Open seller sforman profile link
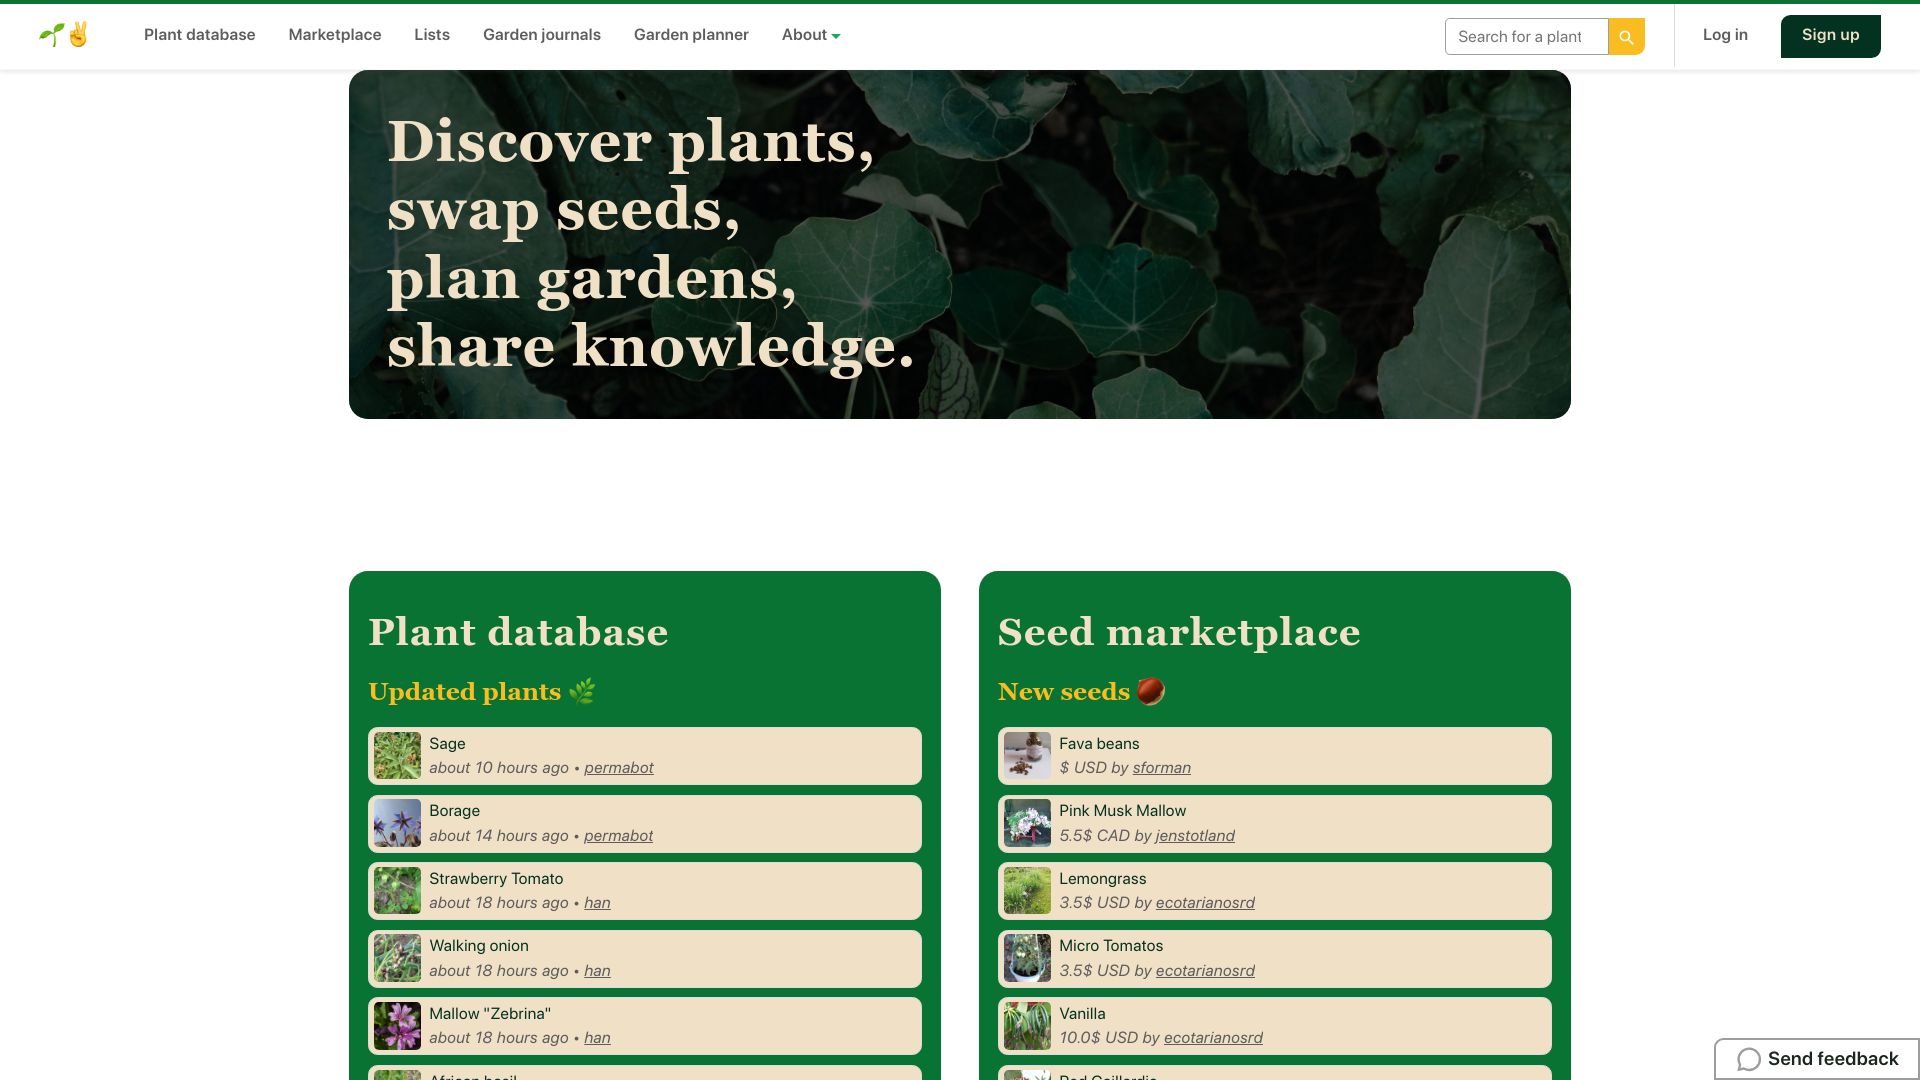The image size is (1920, 1080). [1162, 768]
